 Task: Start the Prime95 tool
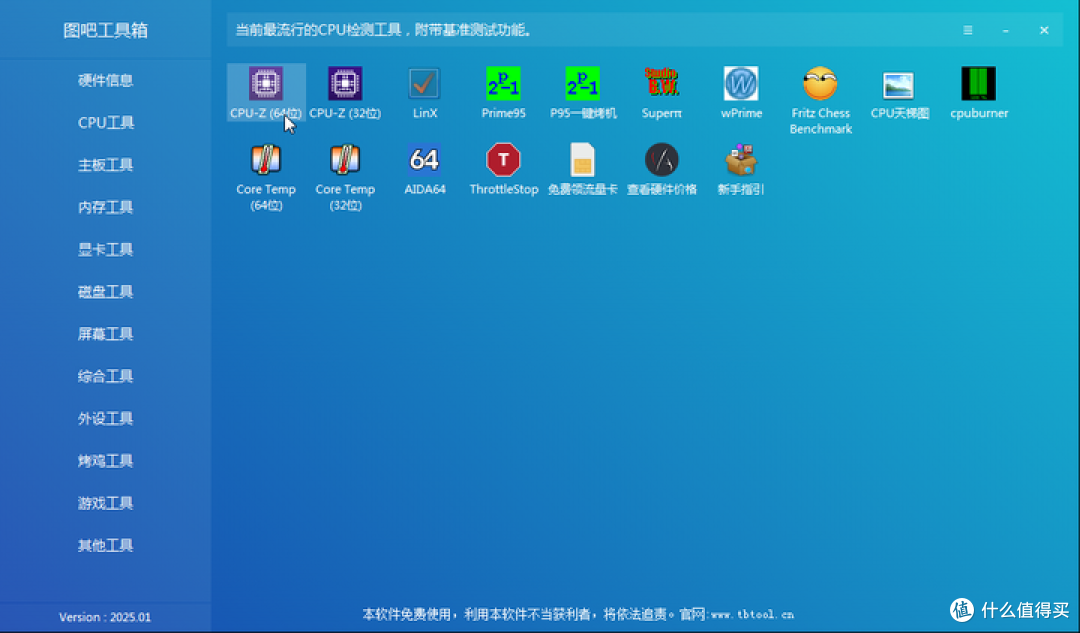pos(503,92)
